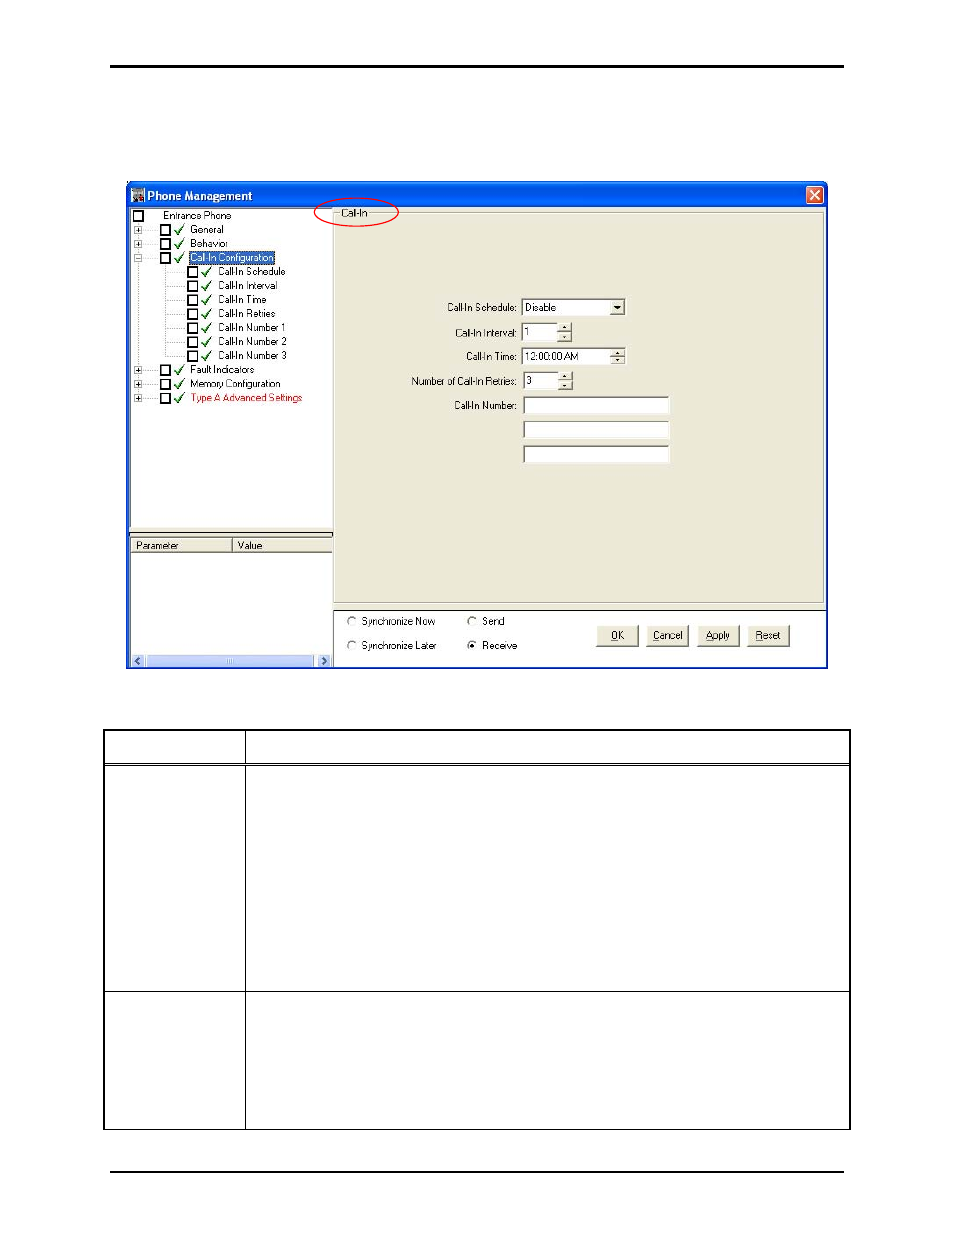Expand the Memory Configuration node
The height and width of the screenshot is (1235, 954).
[x=138, y=384]
